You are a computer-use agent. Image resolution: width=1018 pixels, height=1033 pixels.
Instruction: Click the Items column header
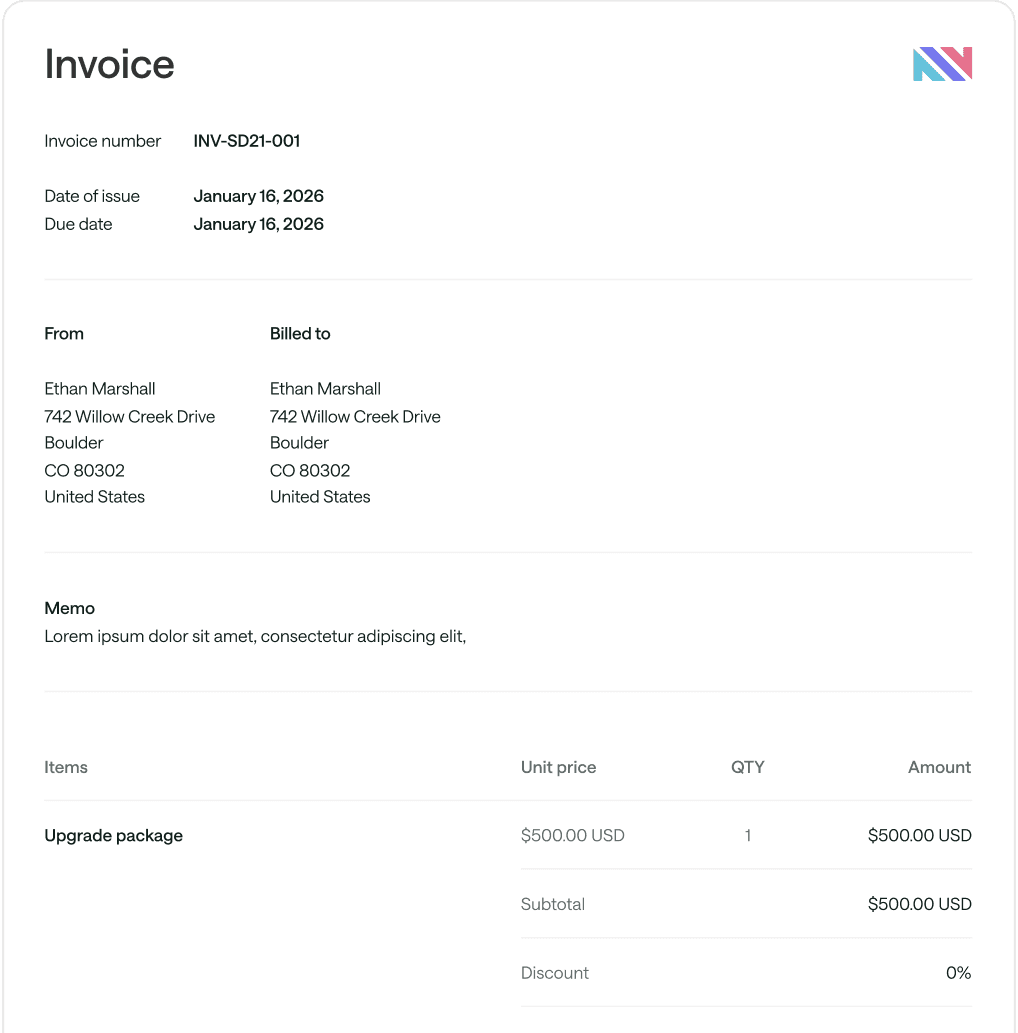[x=66, y=768]
